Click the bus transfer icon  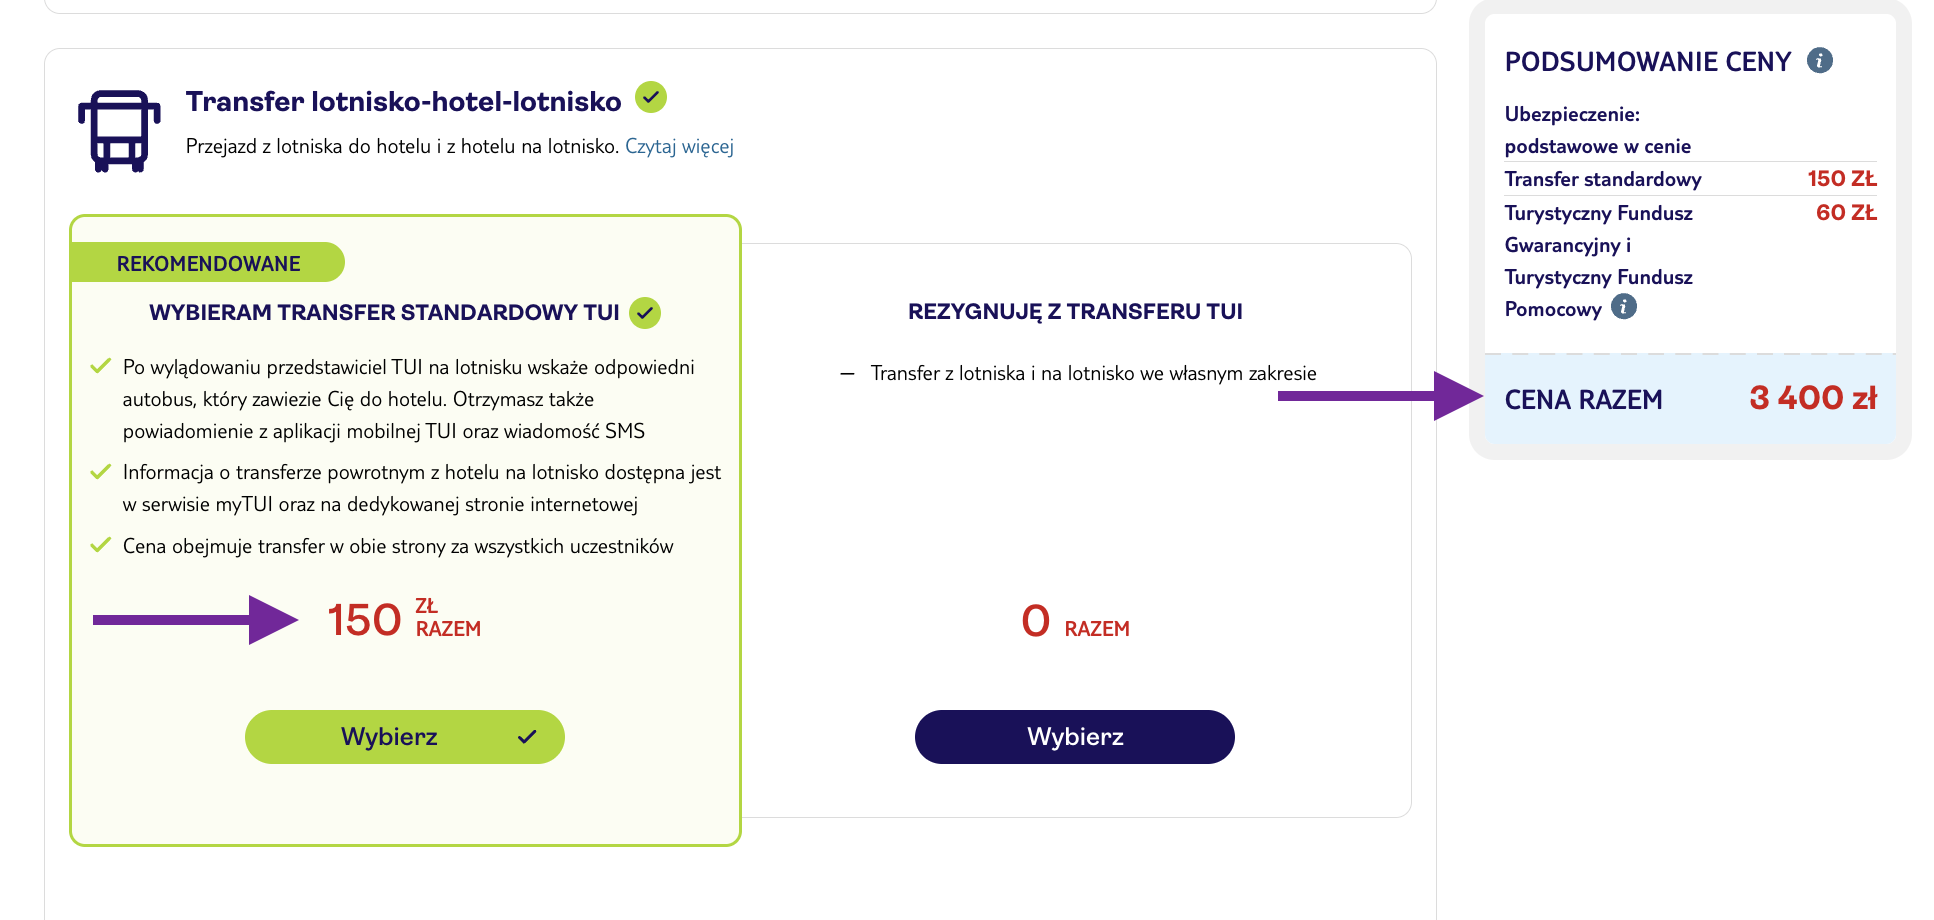pyautogui.click(x=119, y=130)
